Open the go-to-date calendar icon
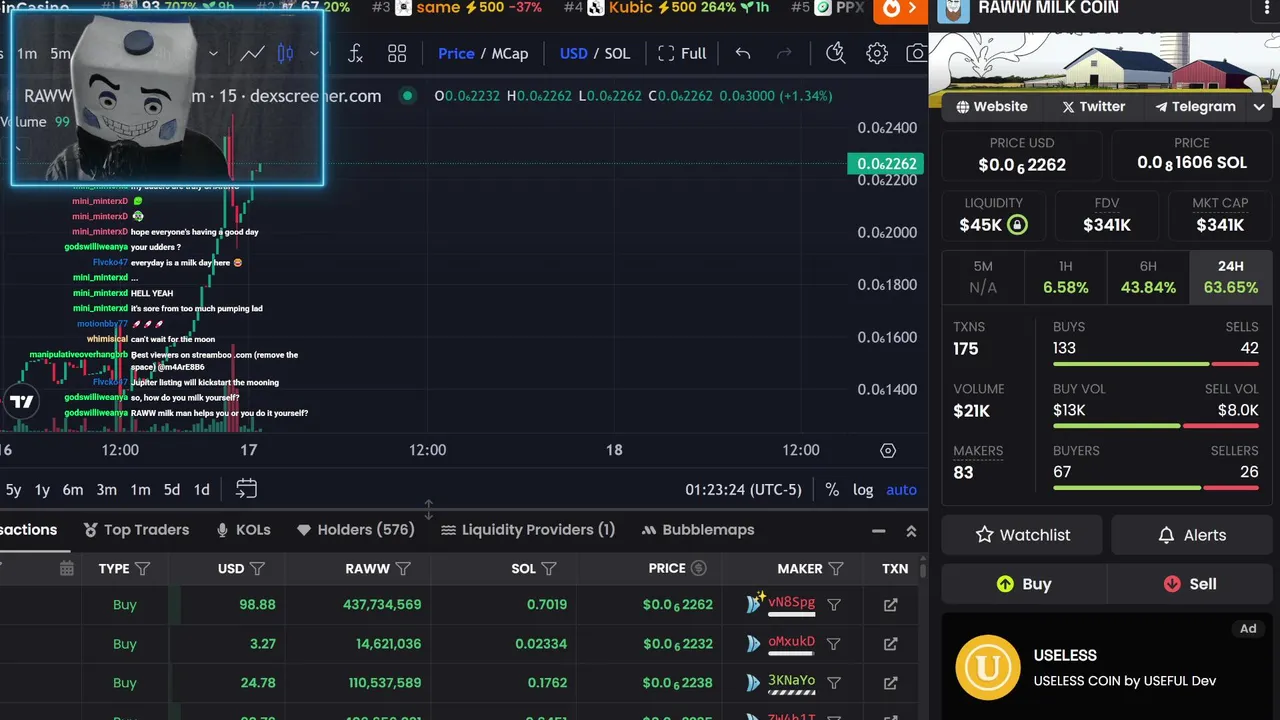Image resolution: width=1280 pixels, height=720 pixels. 246,489
